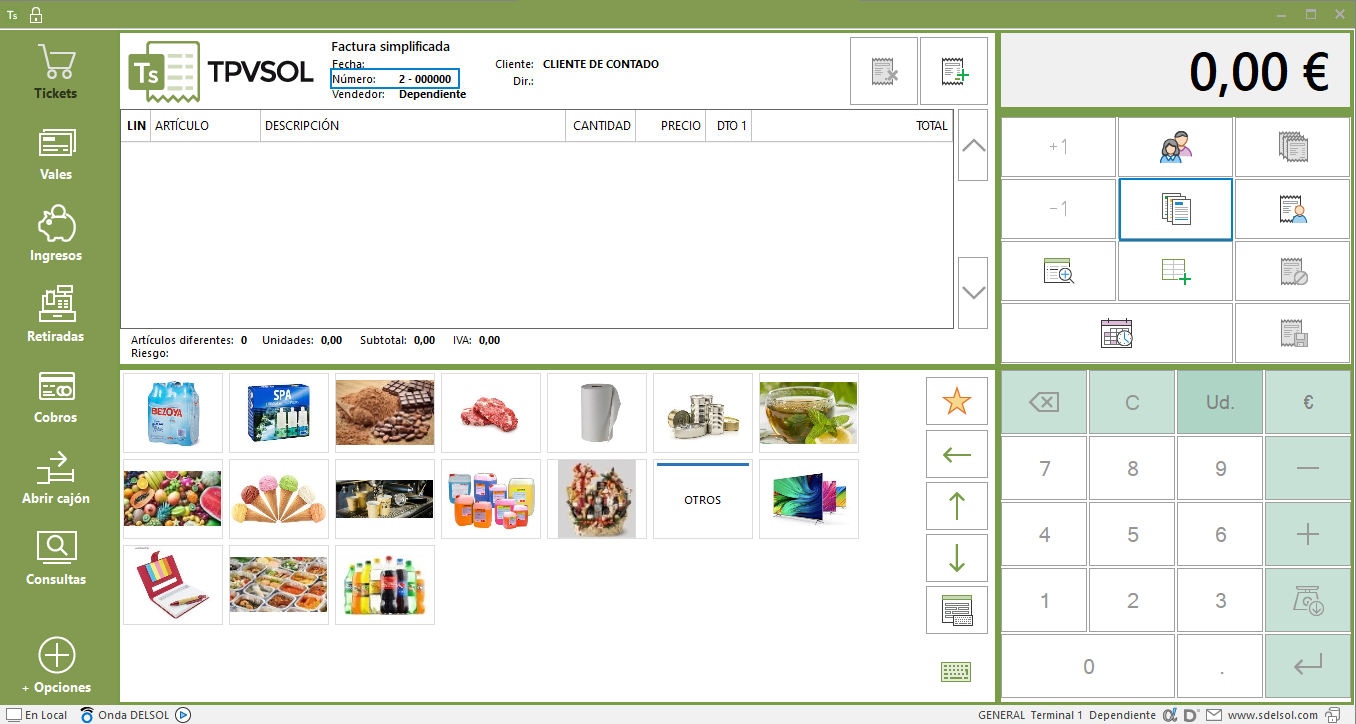Click the backspace key on keypad
Screen dimensions: 1356x724
(1044, 402)
